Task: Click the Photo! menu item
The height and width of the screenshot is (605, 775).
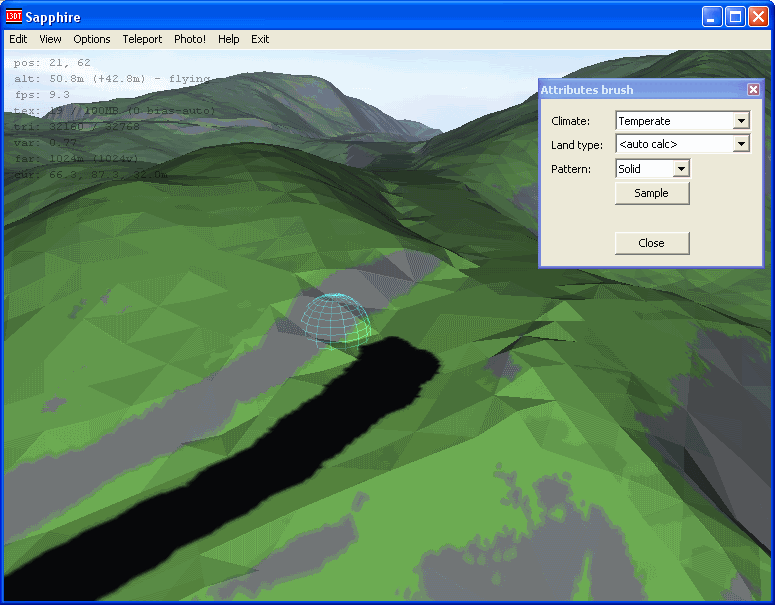Action: [x=190, y=39]
